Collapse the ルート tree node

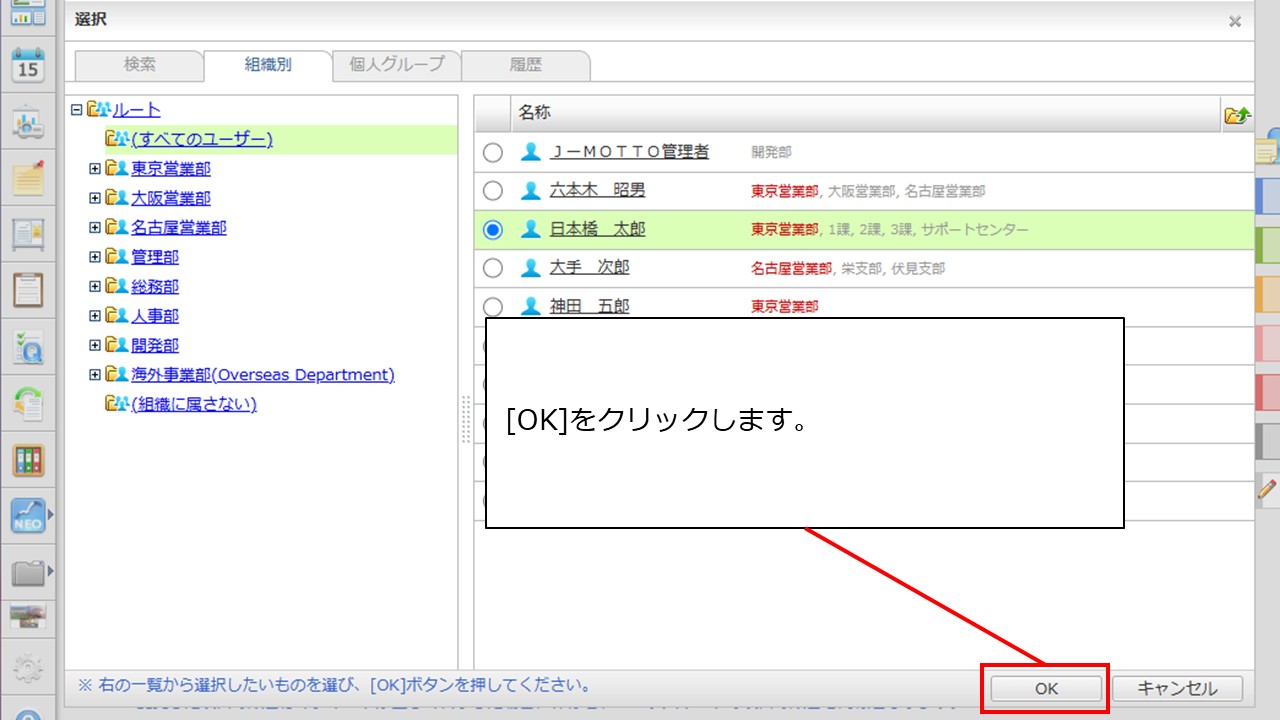77,110
